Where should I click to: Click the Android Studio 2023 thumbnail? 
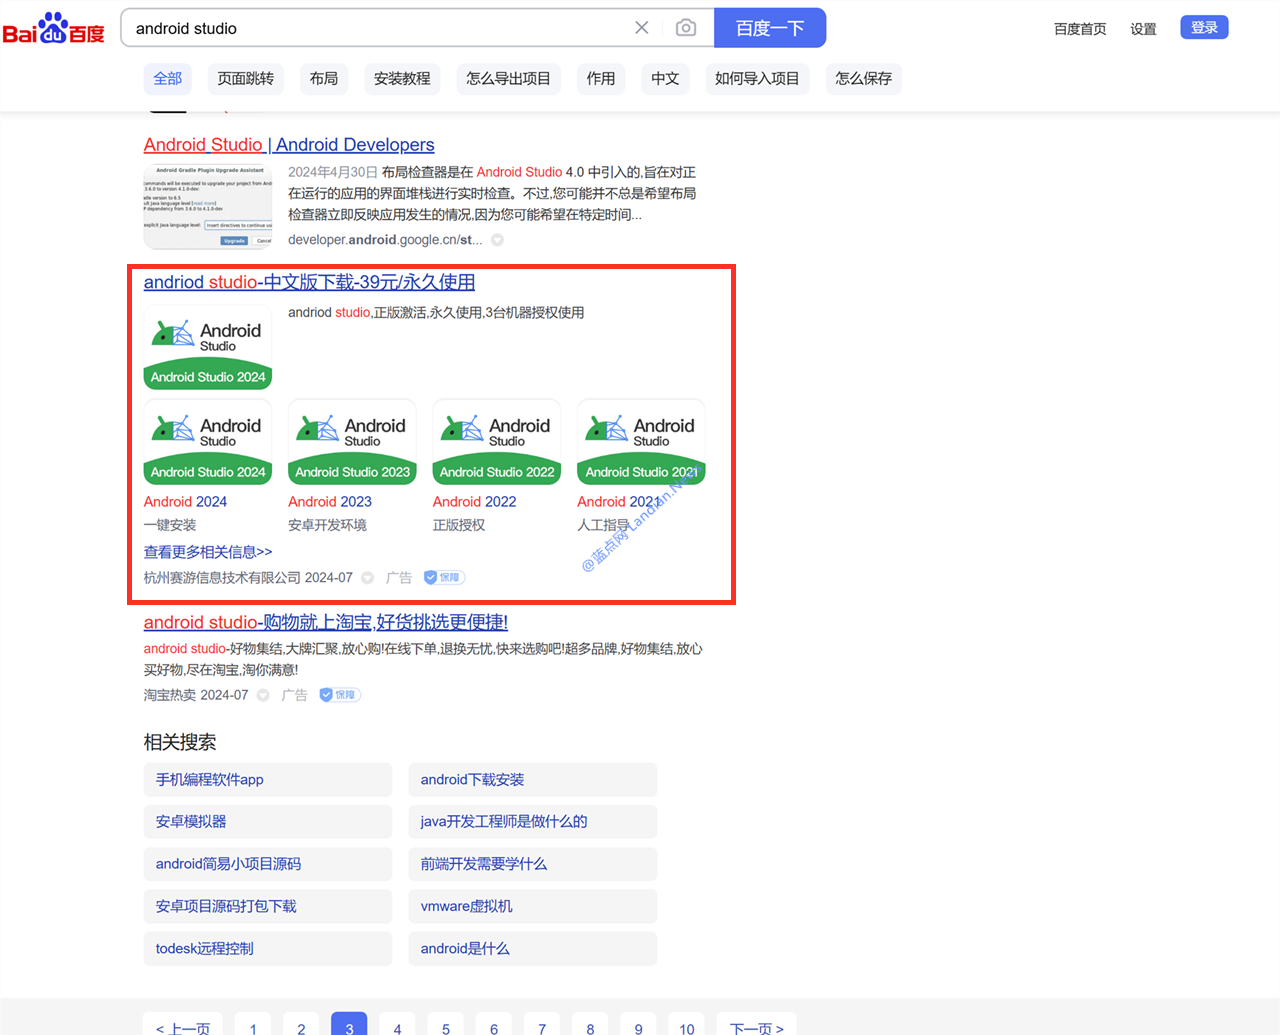coord(352,441)
